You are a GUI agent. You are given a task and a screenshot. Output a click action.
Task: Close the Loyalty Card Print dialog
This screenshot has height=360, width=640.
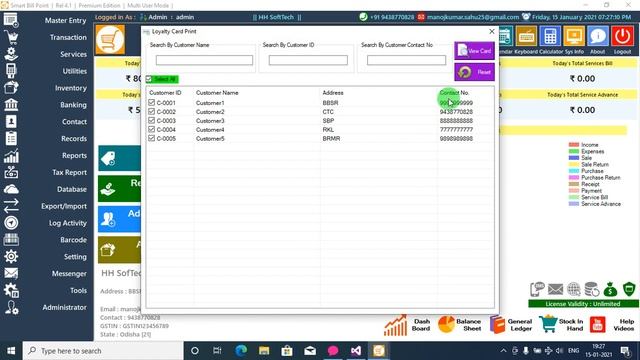click(492, 31)
